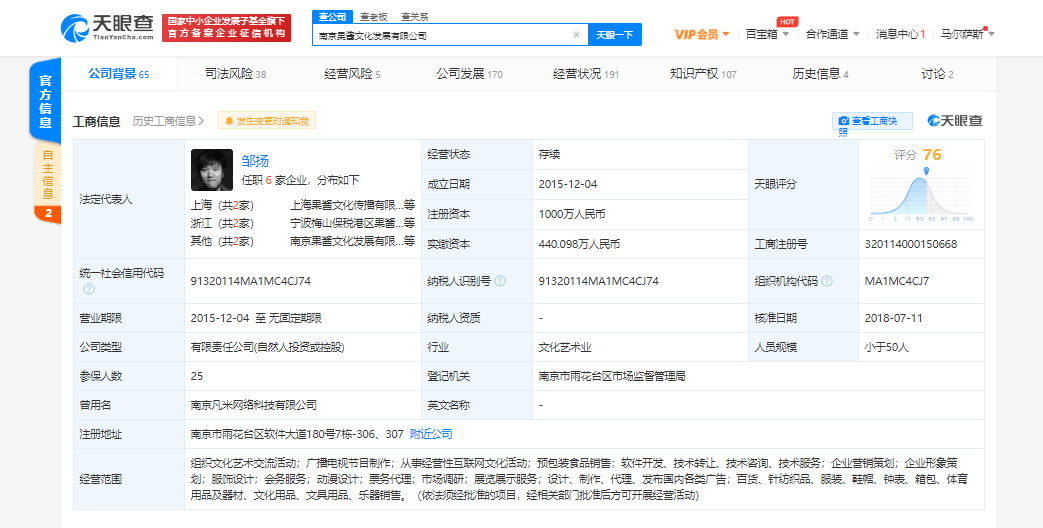Viewport: 1043px width, 528px height.
Task: Click help icon beside 组织机构代码
Action: pos(828,281)
